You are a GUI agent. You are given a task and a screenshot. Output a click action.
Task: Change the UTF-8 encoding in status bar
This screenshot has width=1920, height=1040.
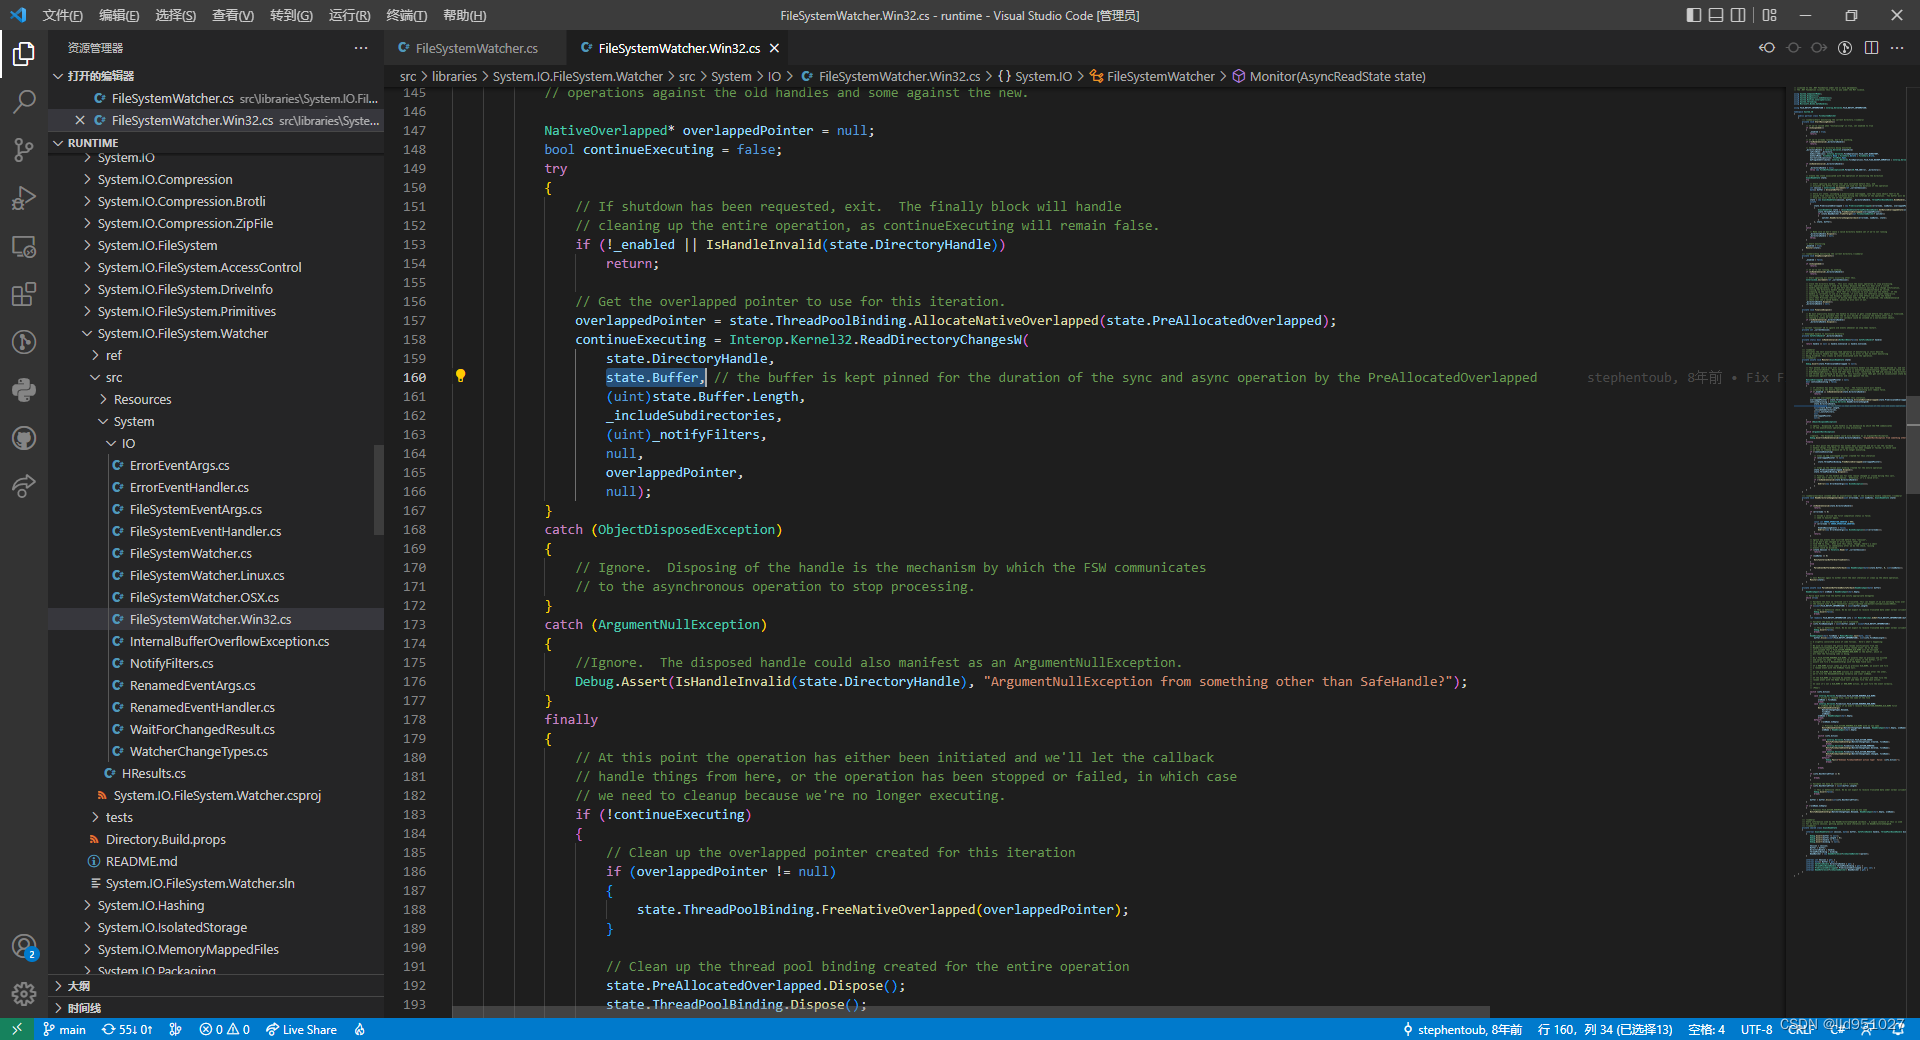(x=1757, y=1029)
